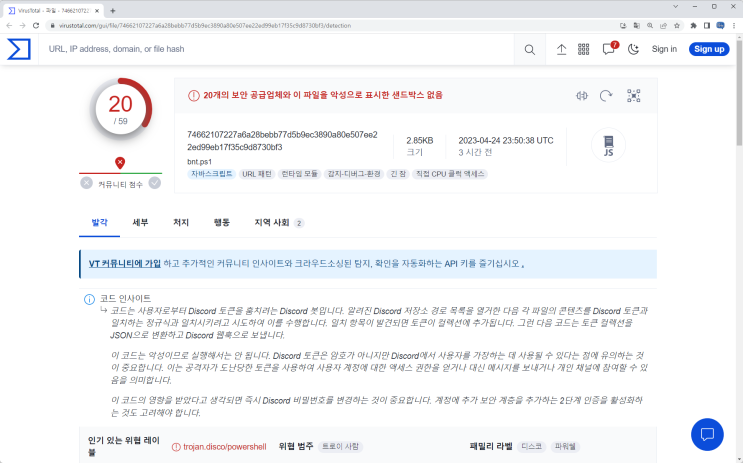743x463 pixels.
Task: Vote harmless with the checkmark community icon
Action: coord(154,183)
